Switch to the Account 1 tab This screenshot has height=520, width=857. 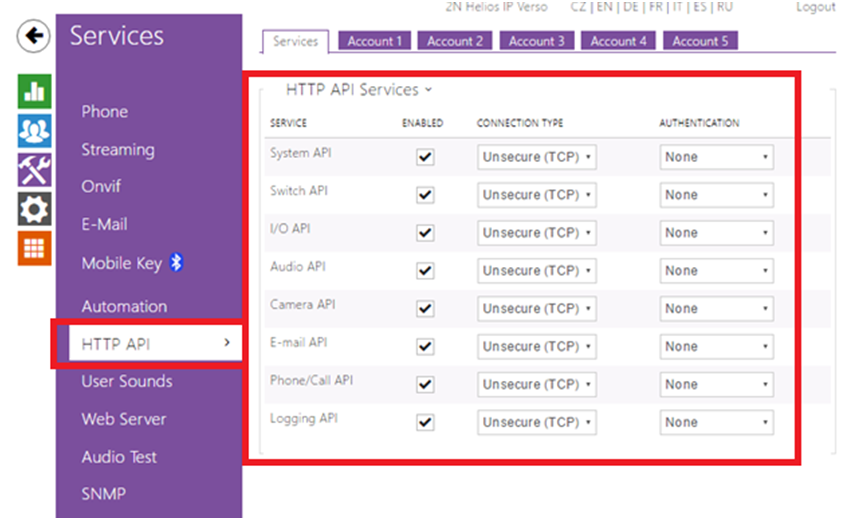coord(375,41)
